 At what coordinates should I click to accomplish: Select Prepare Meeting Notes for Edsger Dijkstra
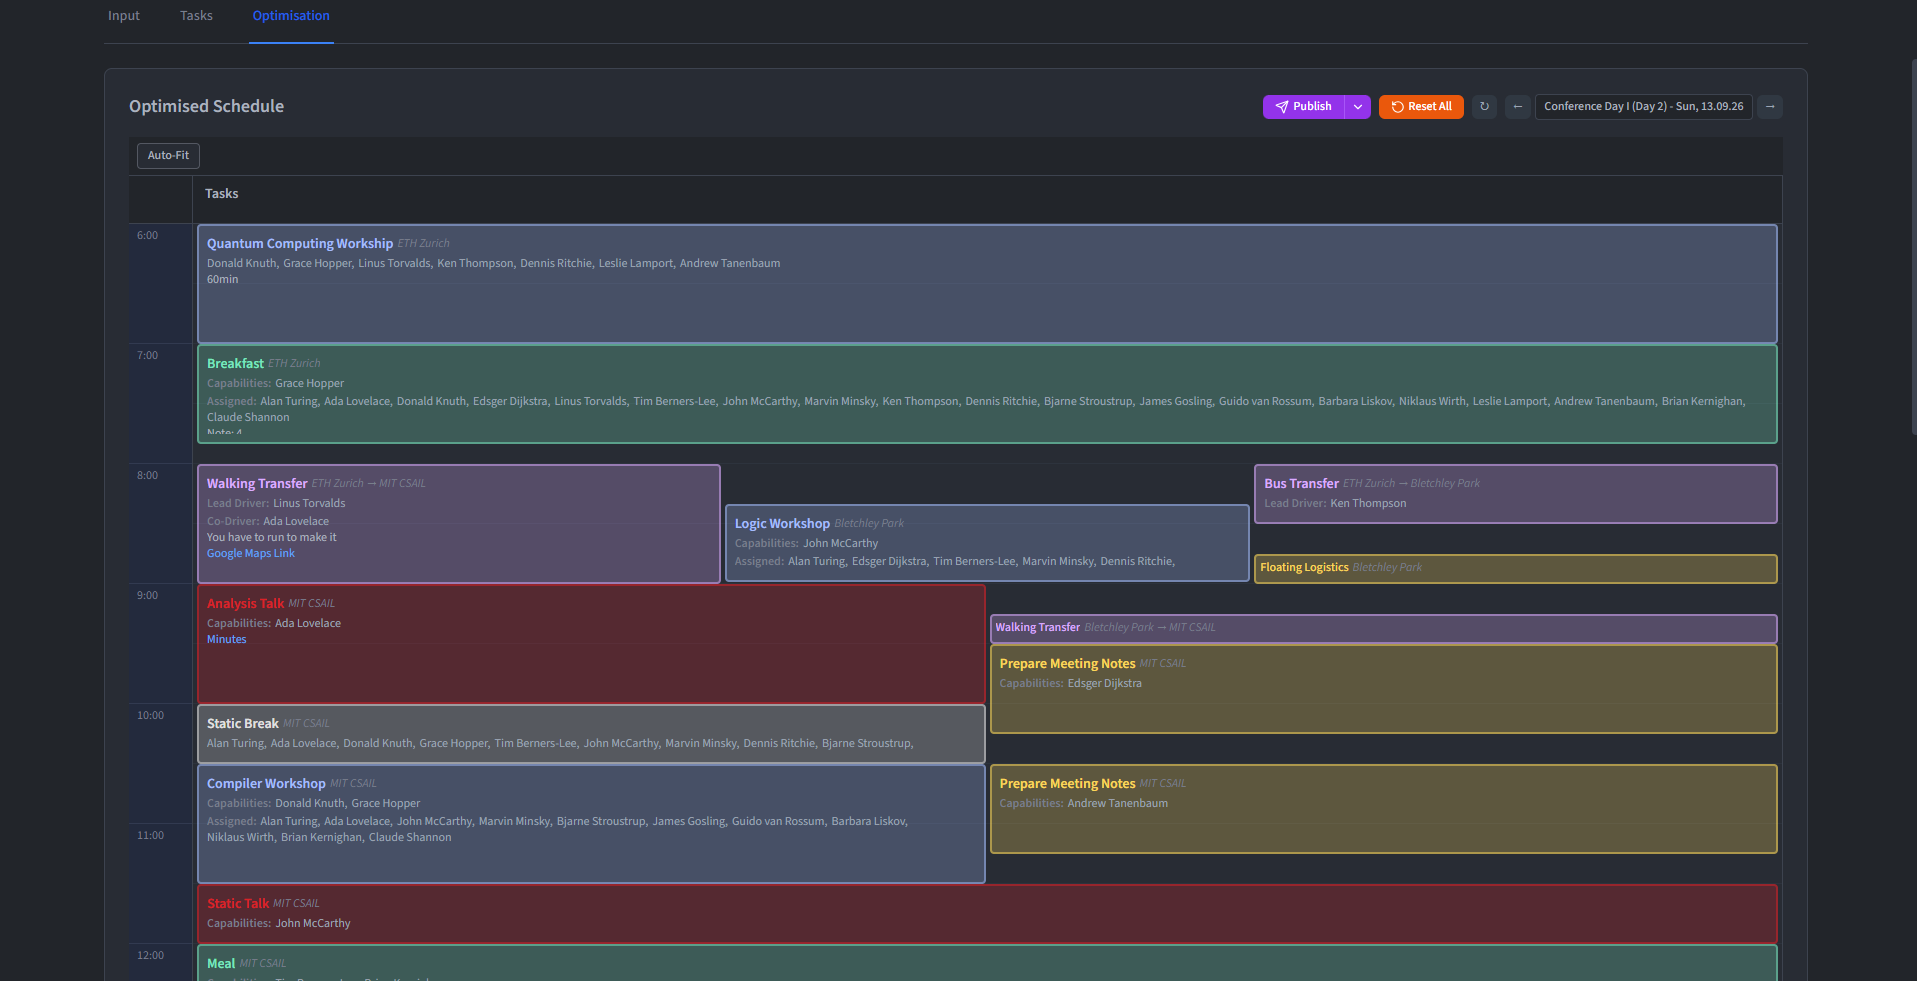(x=1383, y=689)
